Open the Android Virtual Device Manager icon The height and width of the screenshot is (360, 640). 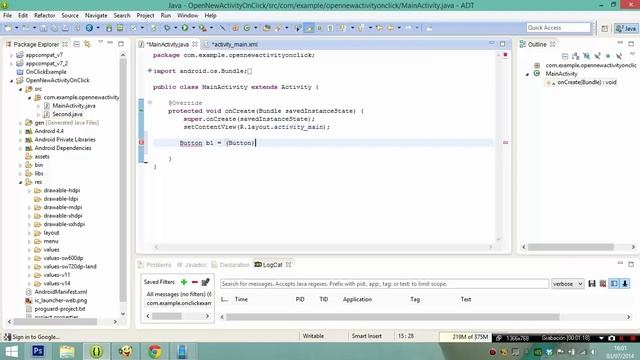tap(120, 28)
